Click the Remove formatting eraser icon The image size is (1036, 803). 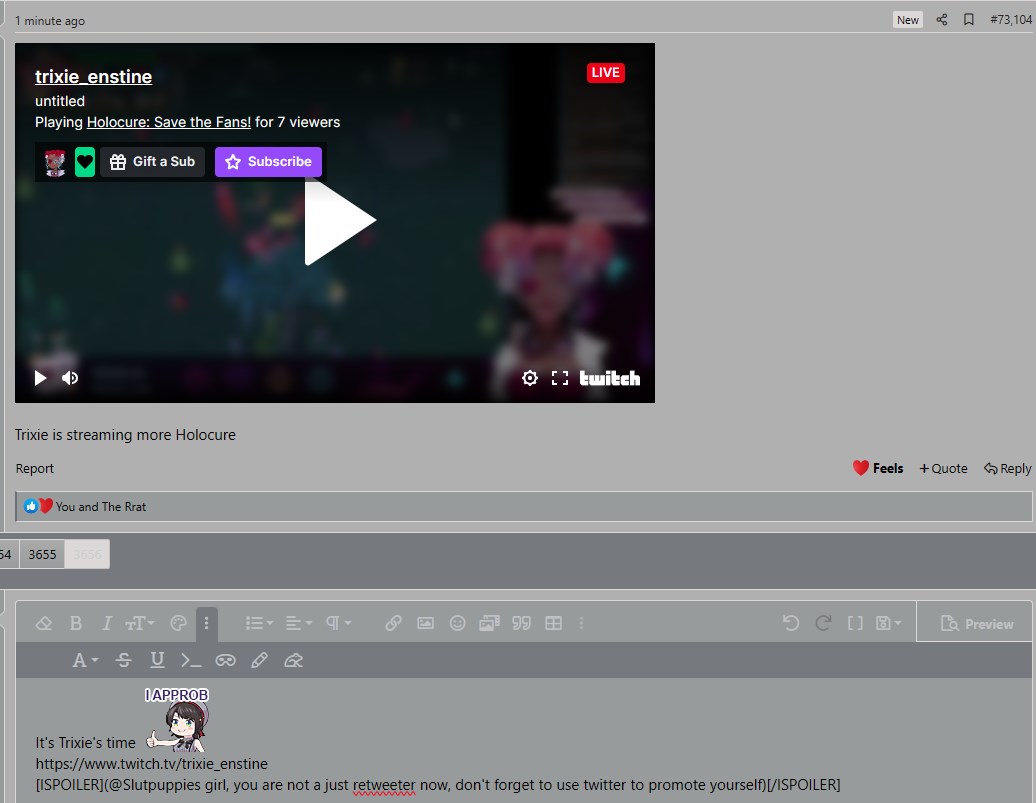tap(44, 623)
